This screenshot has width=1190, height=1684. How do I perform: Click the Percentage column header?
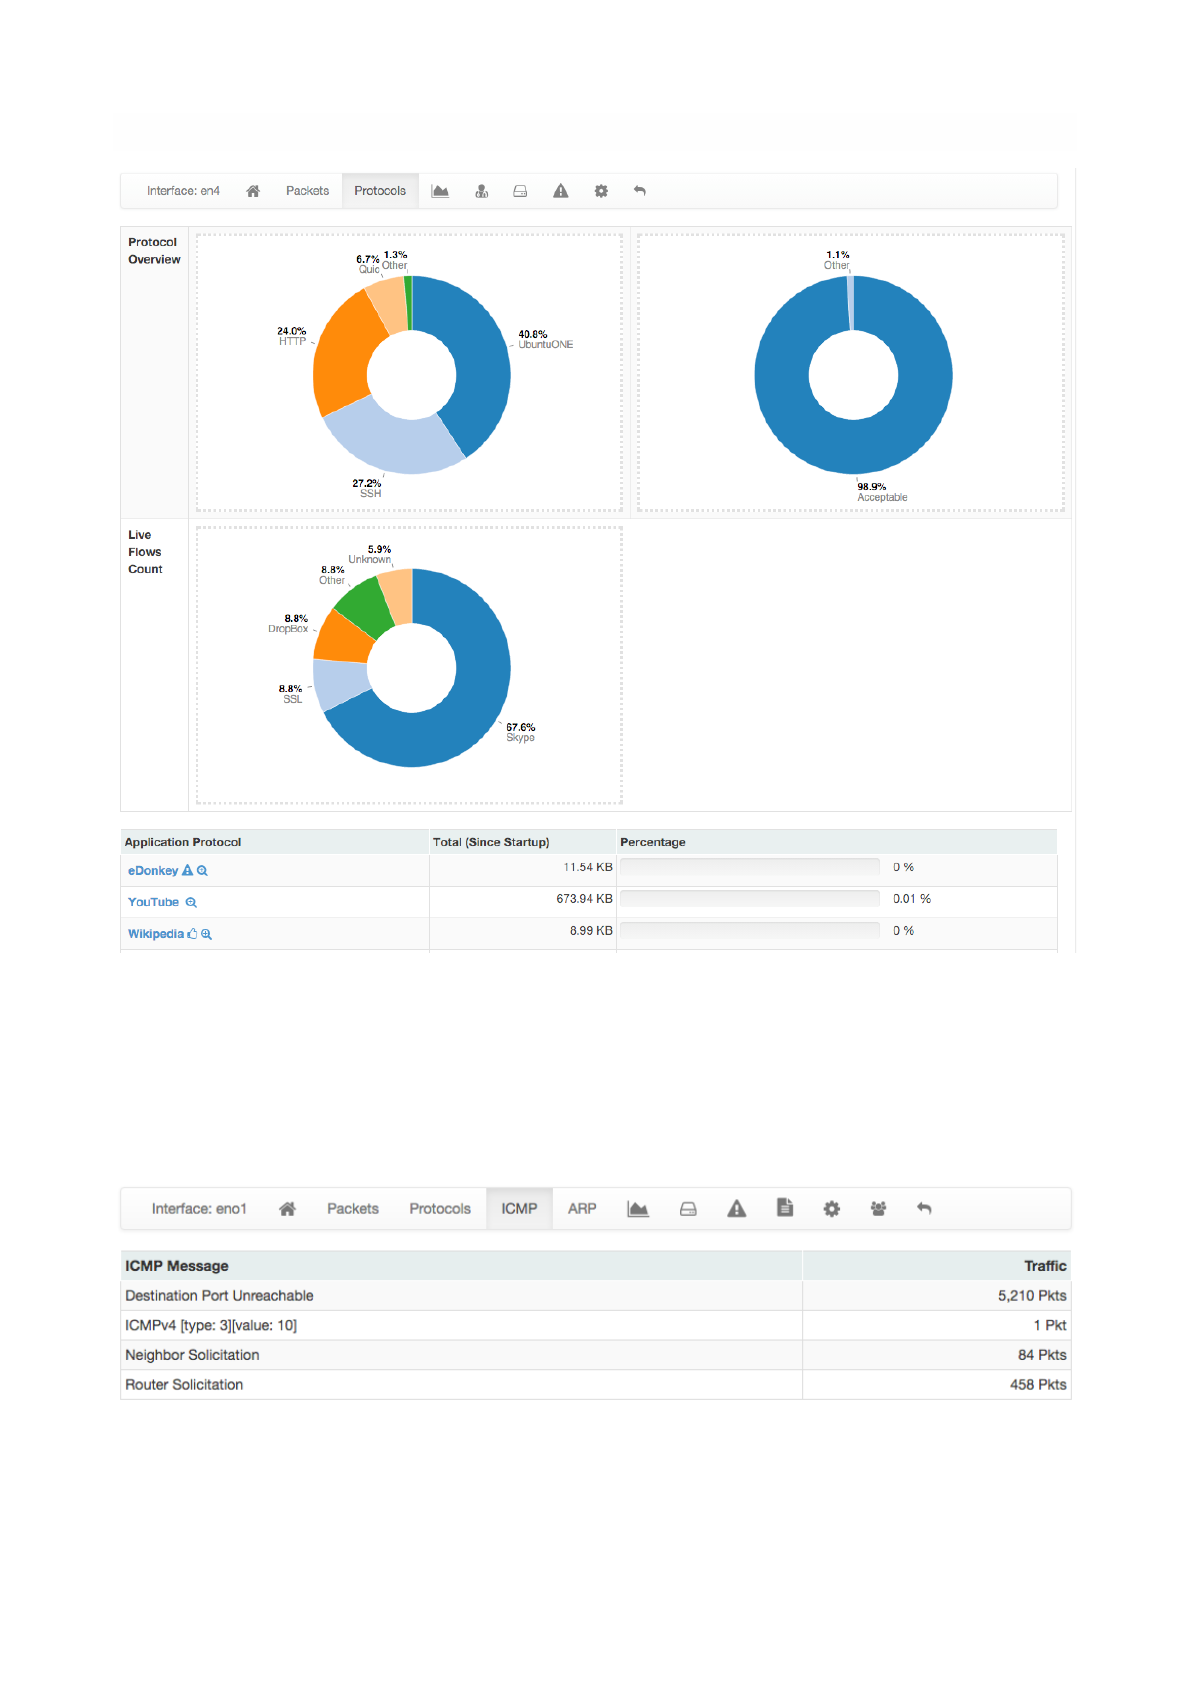653,842
